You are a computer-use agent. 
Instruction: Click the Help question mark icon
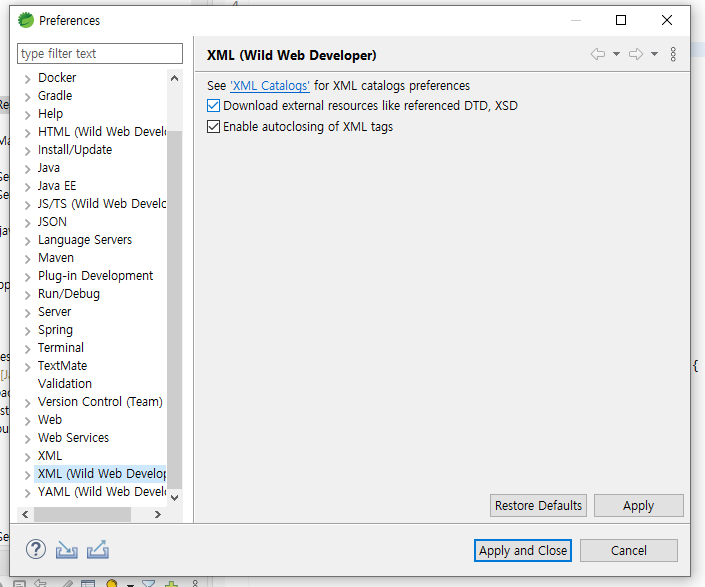36,549
